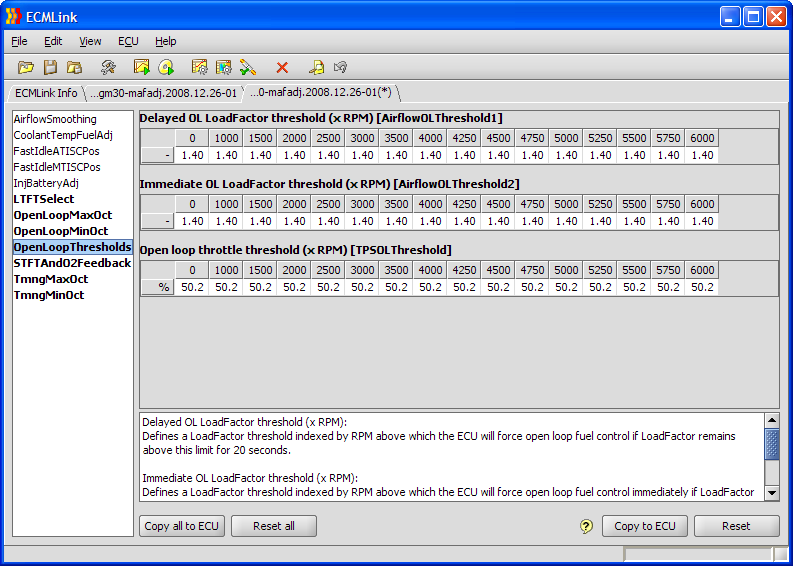Screen dimensions: 793x566
Task: Click the wrench and hammer tools icon
Action: 108,67
